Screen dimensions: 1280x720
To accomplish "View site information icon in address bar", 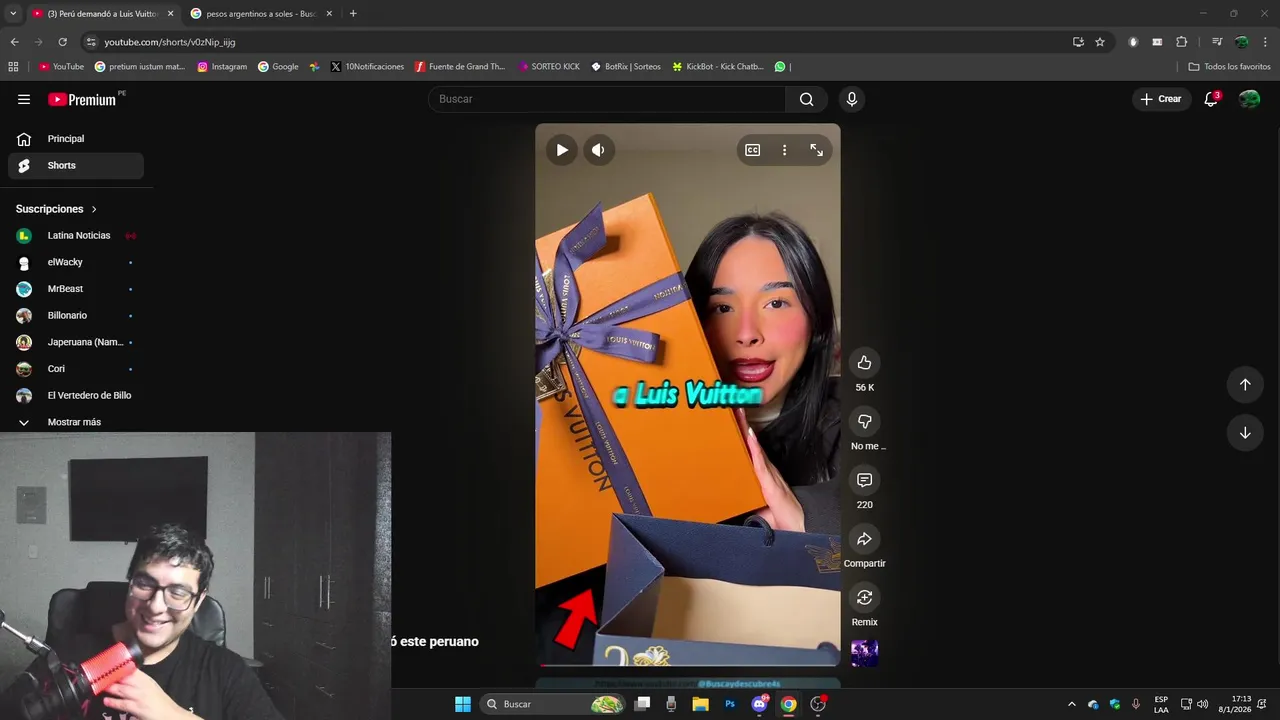I will [x=91, y=42].
